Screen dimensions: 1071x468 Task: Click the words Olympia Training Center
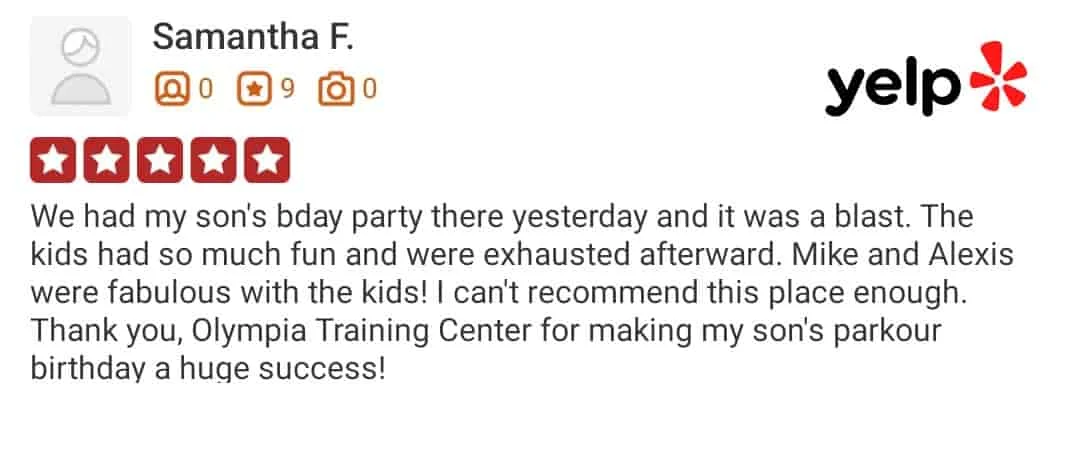point(362,331)
